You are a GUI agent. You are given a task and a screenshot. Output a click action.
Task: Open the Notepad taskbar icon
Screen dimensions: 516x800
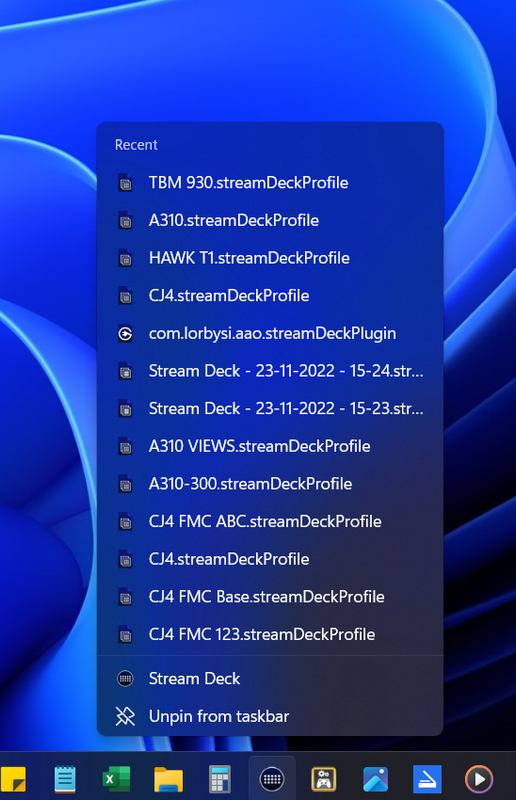pyautogui.click(x=65, y=779)
